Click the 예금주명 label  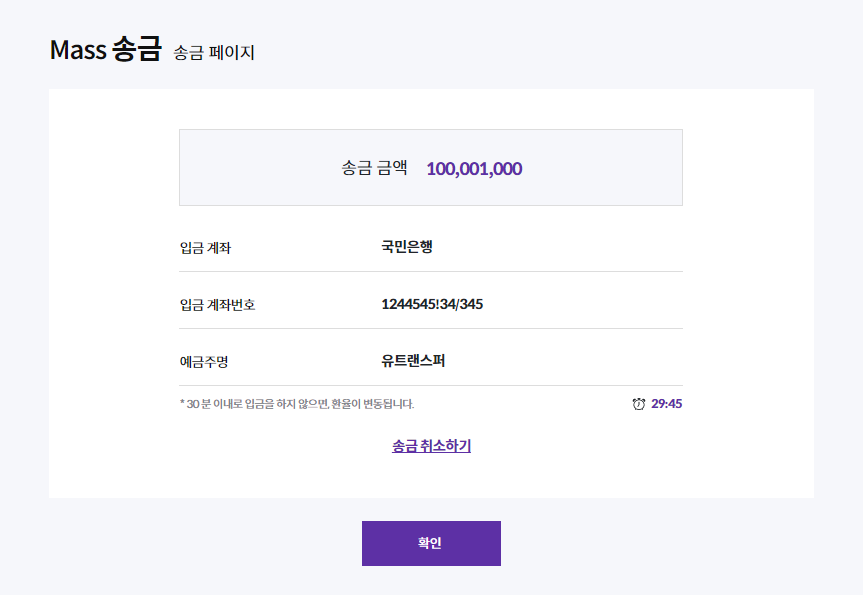click(204, 362)
